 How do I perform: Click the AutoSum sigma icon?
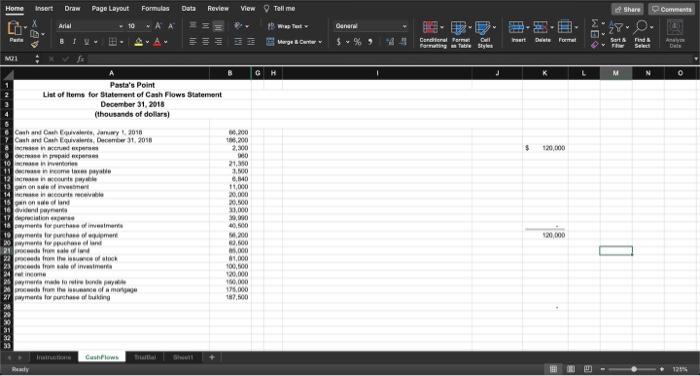595,23
